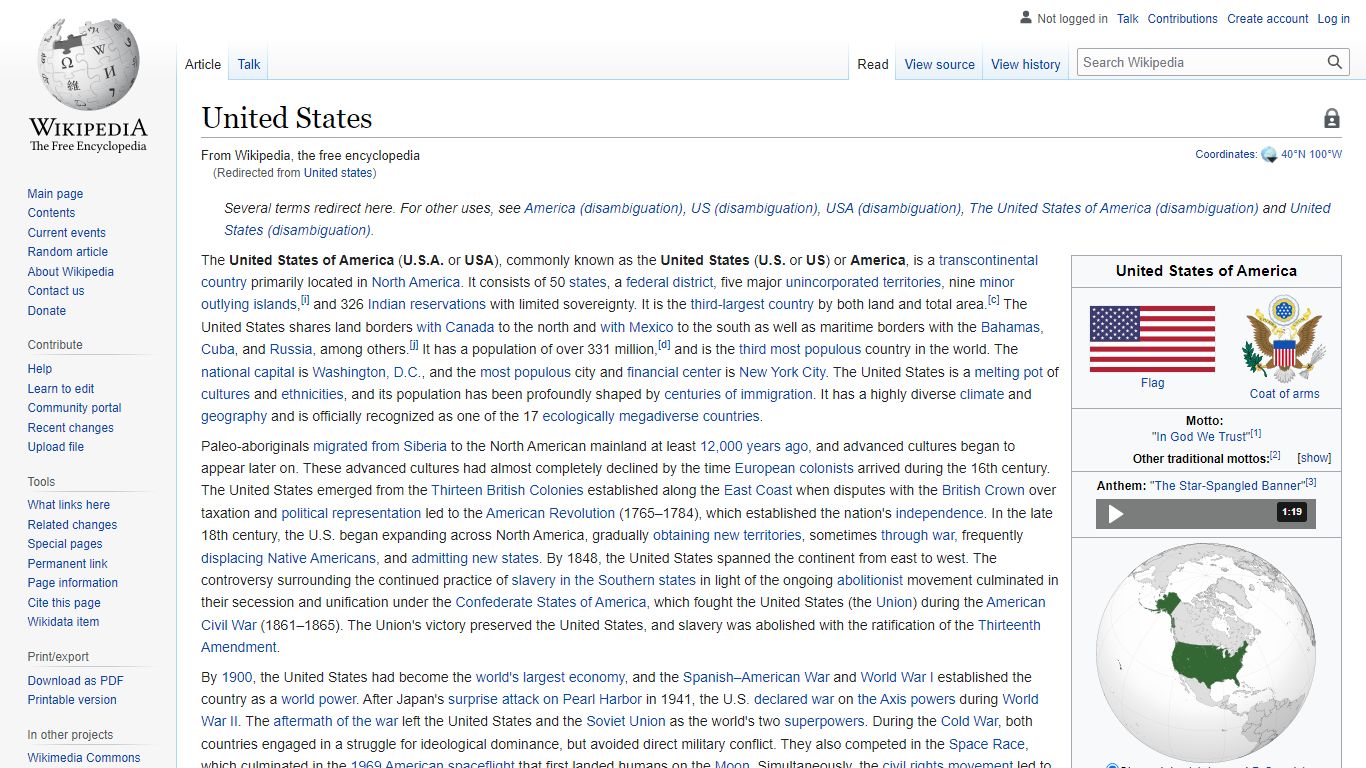The image size is (1366, 768).
Task: Open the Soviet Union link
Action: (627, 721)
